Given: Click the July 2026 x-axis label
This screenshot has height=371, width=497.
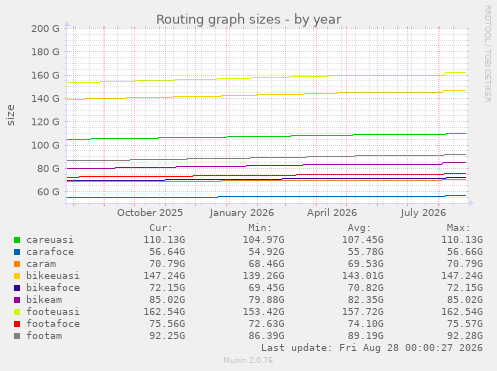Looking at the screenshot, I should pos(423,213).
